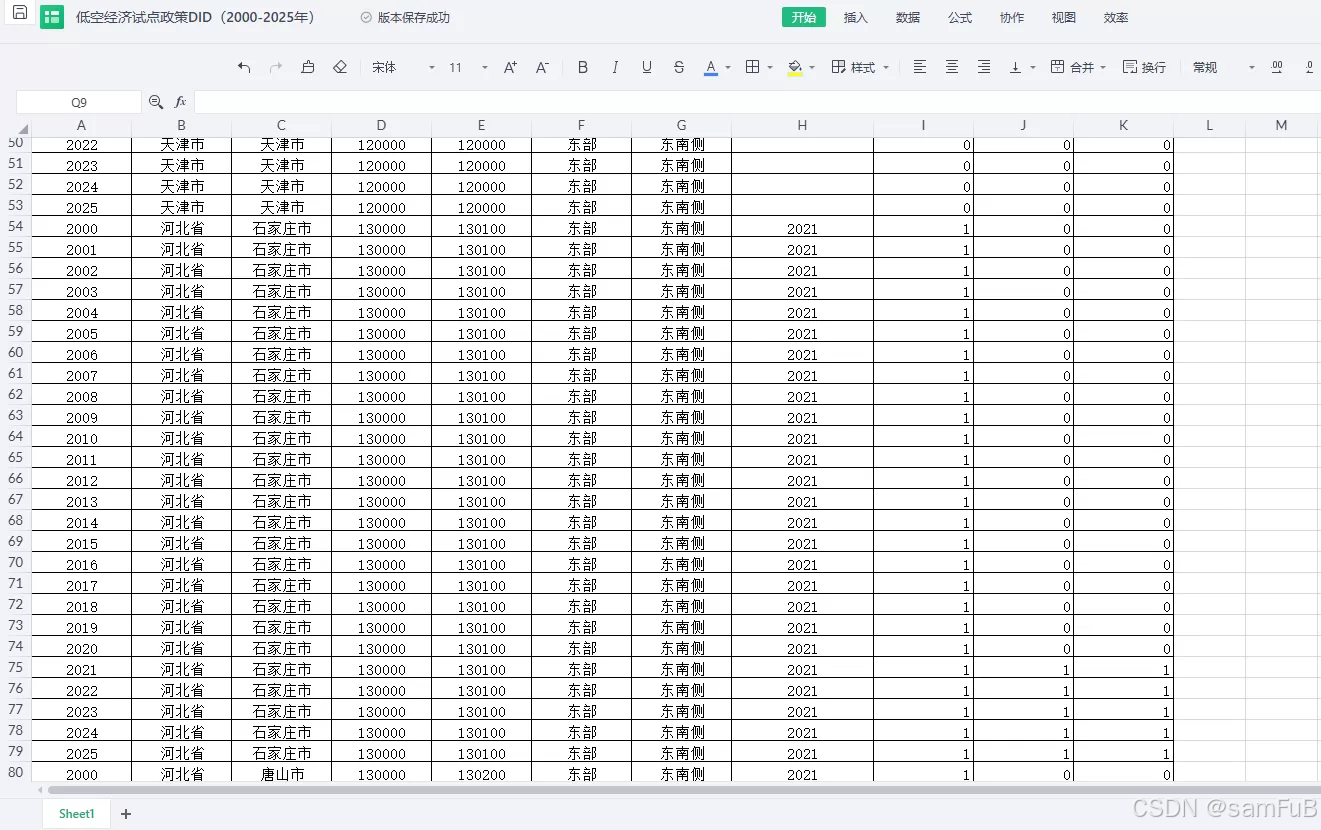Select row 75 header
This screenshot has height=830, width=1321.
pos(15,668)
